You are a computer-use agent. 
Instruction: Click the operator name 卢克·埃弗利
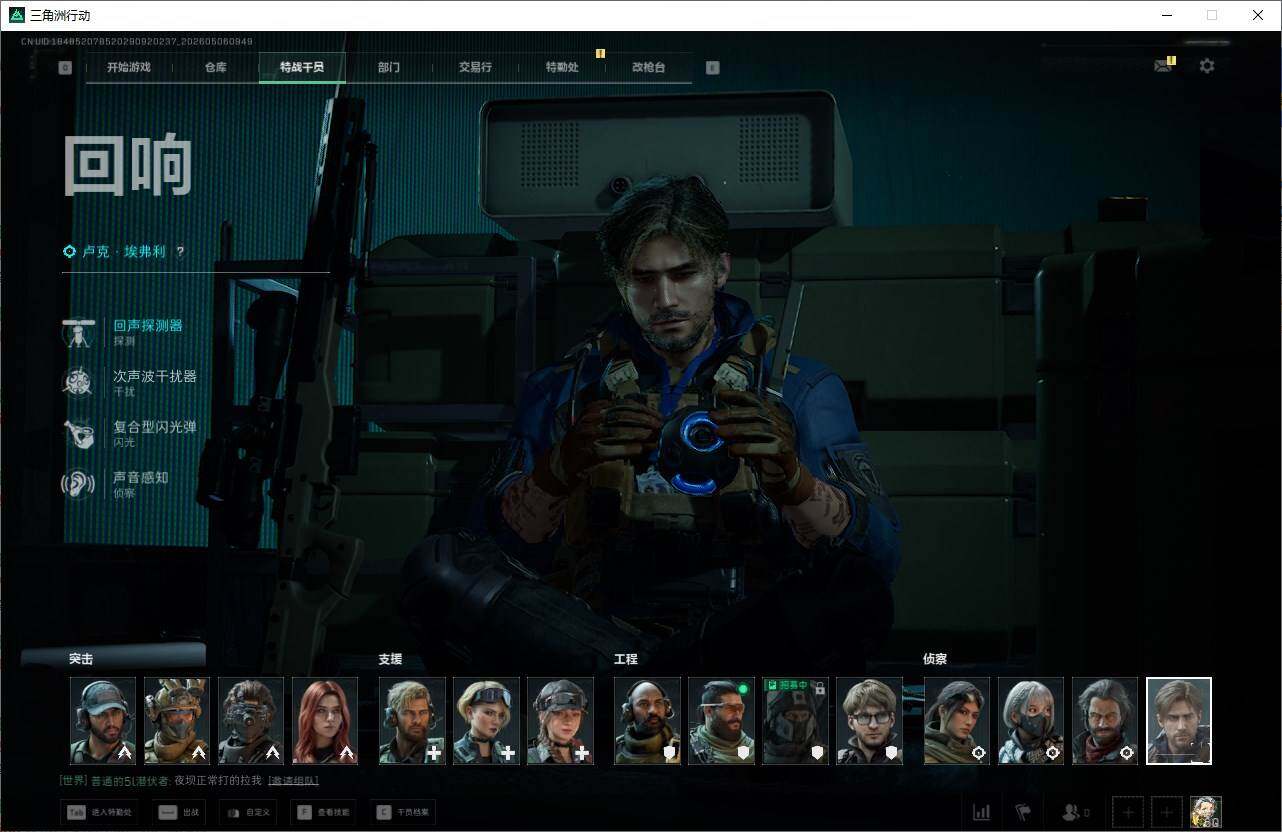click(124, 252)
